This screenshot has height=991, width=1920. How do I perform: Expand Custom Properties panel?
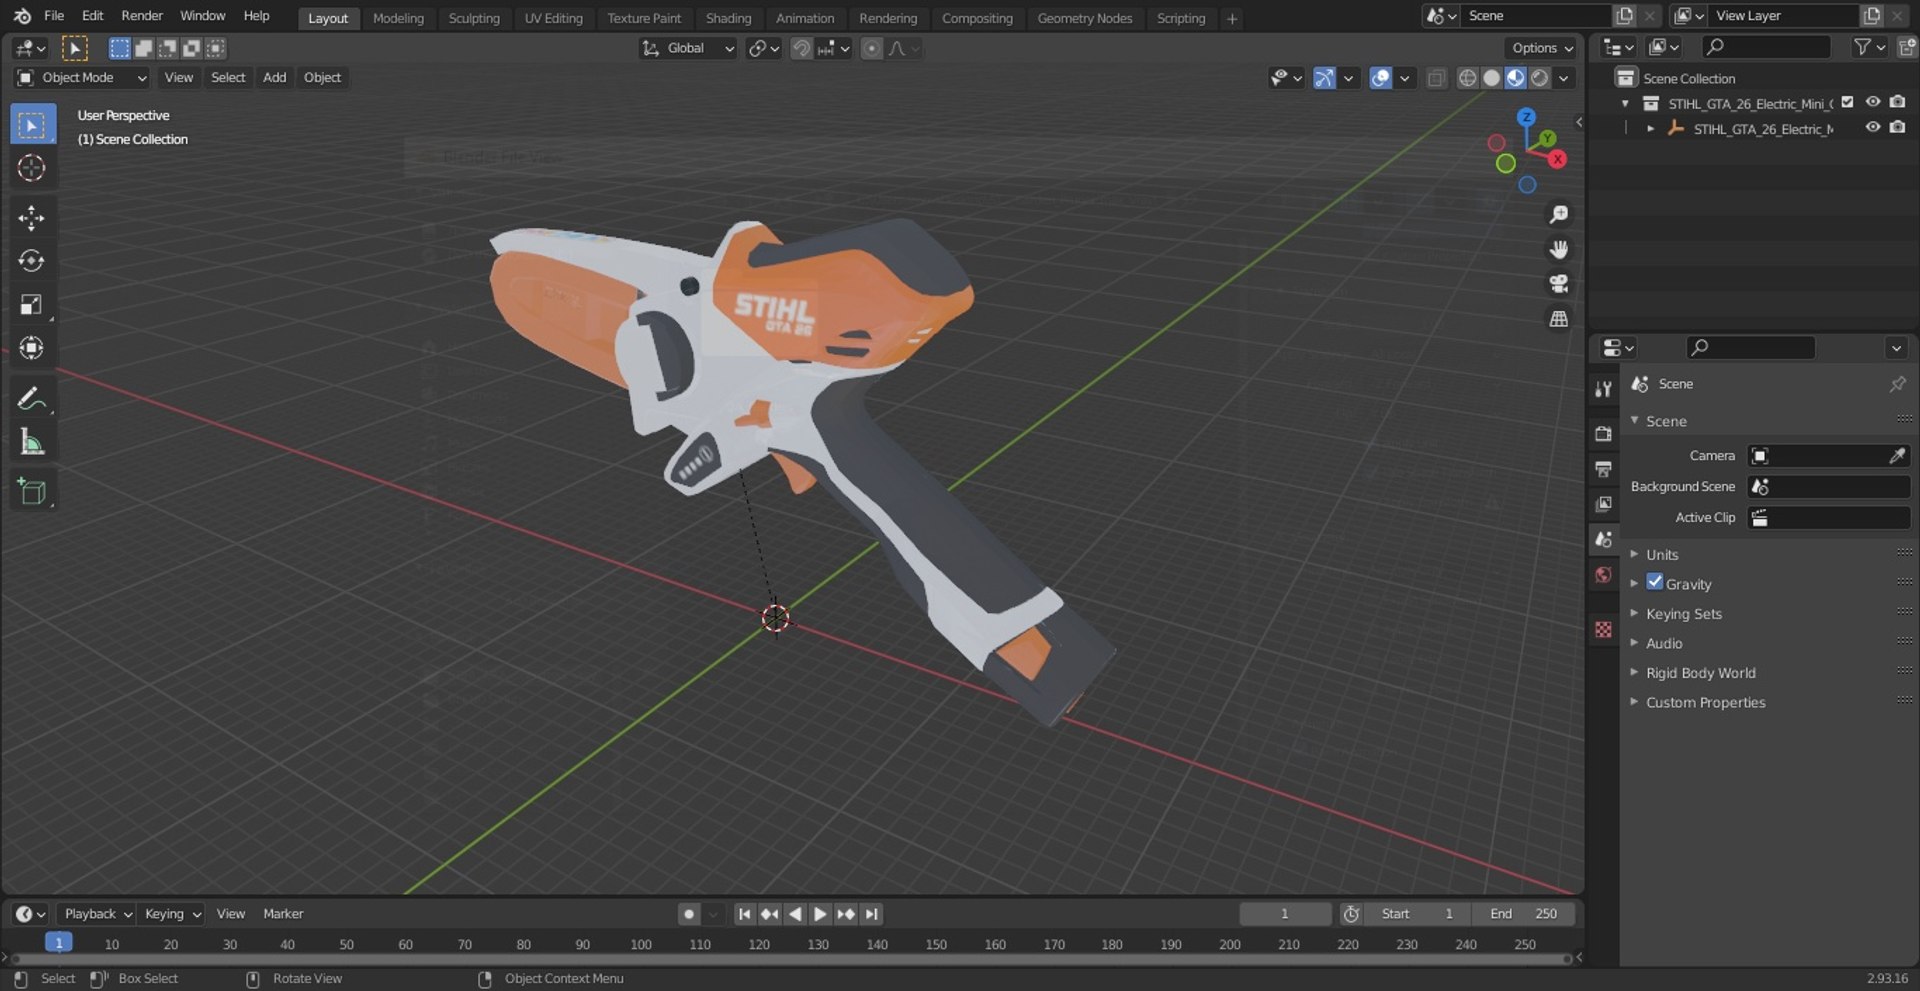1705,702
